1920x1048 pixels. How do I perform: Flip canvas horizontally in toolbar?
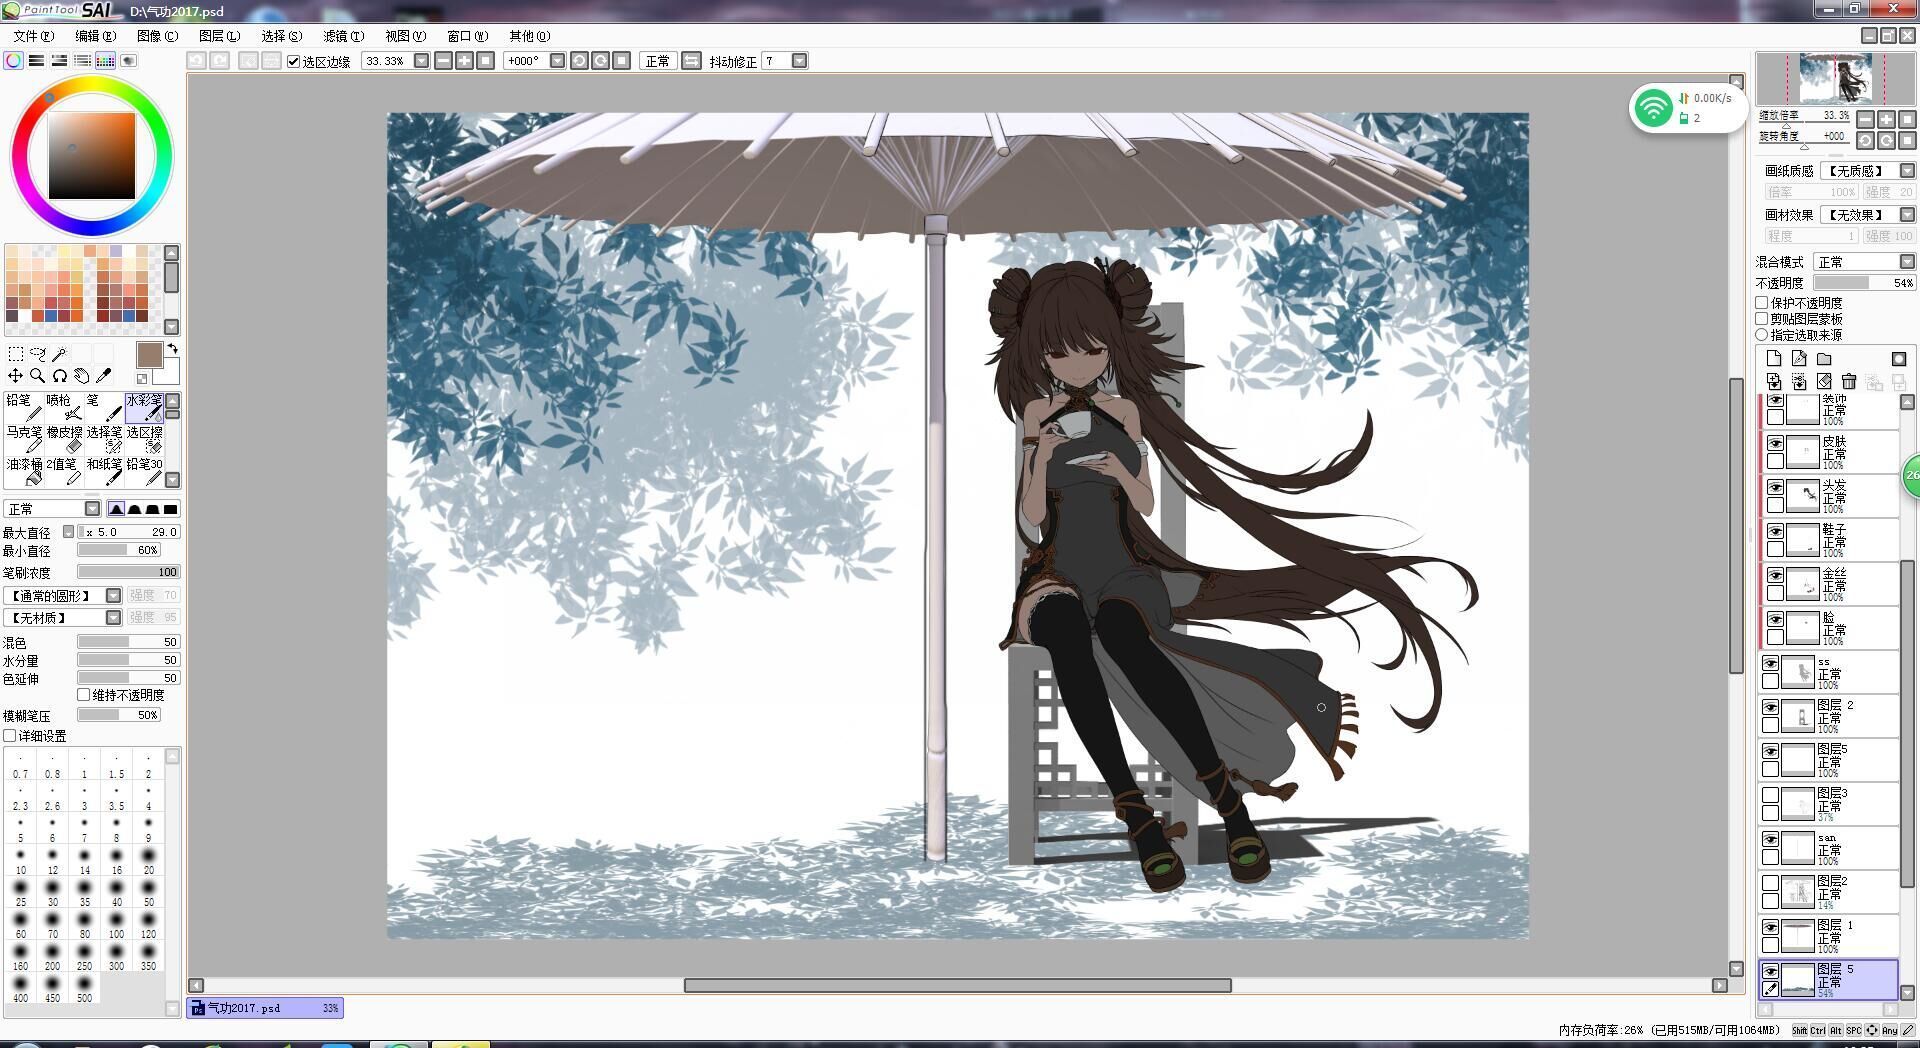coord(691,61)
